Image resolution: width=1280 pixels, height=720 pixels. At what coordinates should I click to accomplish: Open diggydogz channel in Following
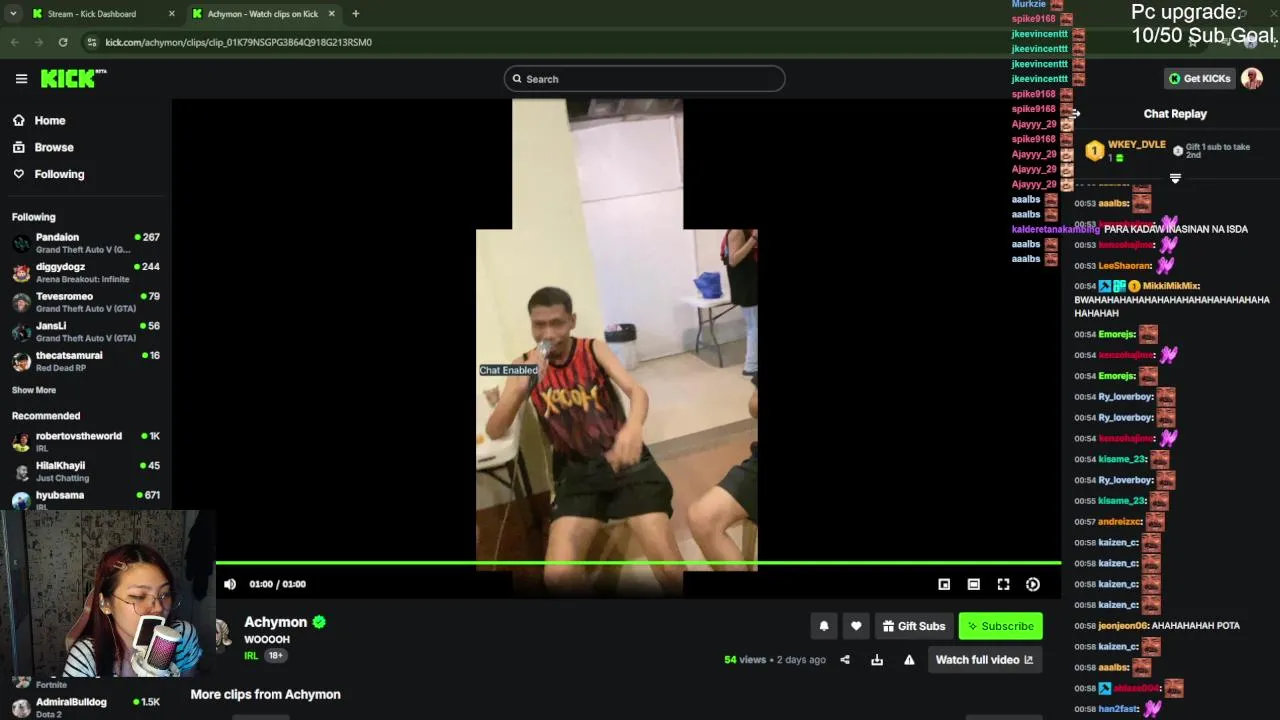point(86,273)
